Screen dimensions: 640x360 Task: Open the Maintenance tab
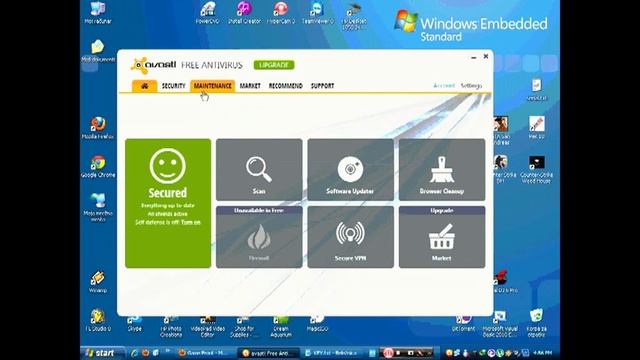(x=213, y=86)
